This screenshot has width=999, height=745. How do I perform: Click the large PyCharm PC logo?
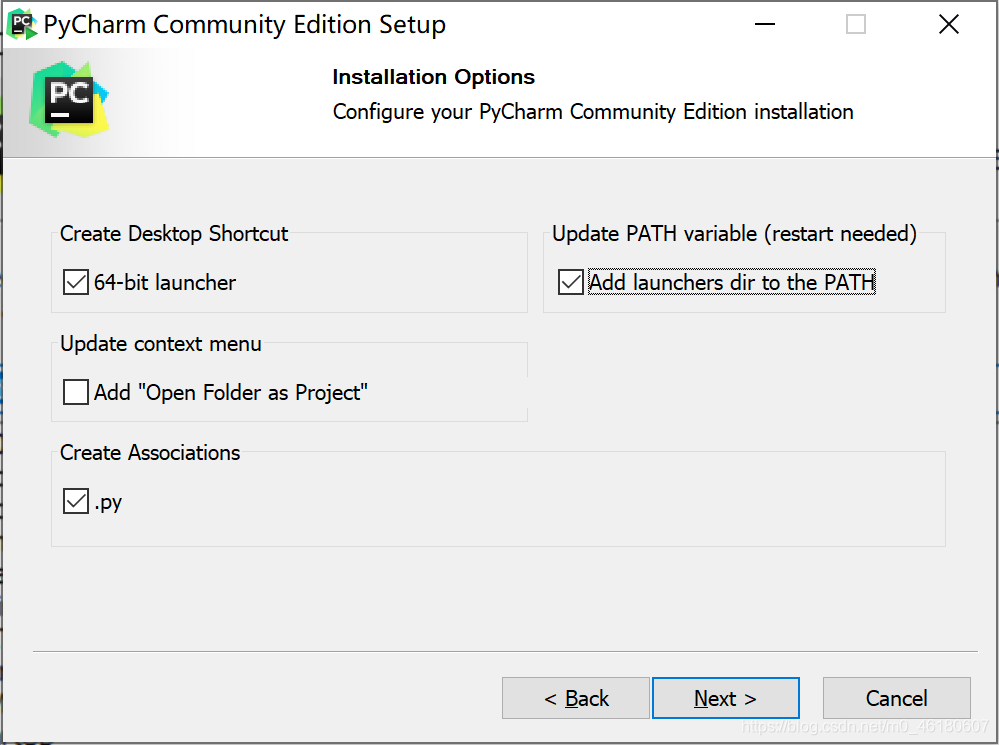[69, 99]
